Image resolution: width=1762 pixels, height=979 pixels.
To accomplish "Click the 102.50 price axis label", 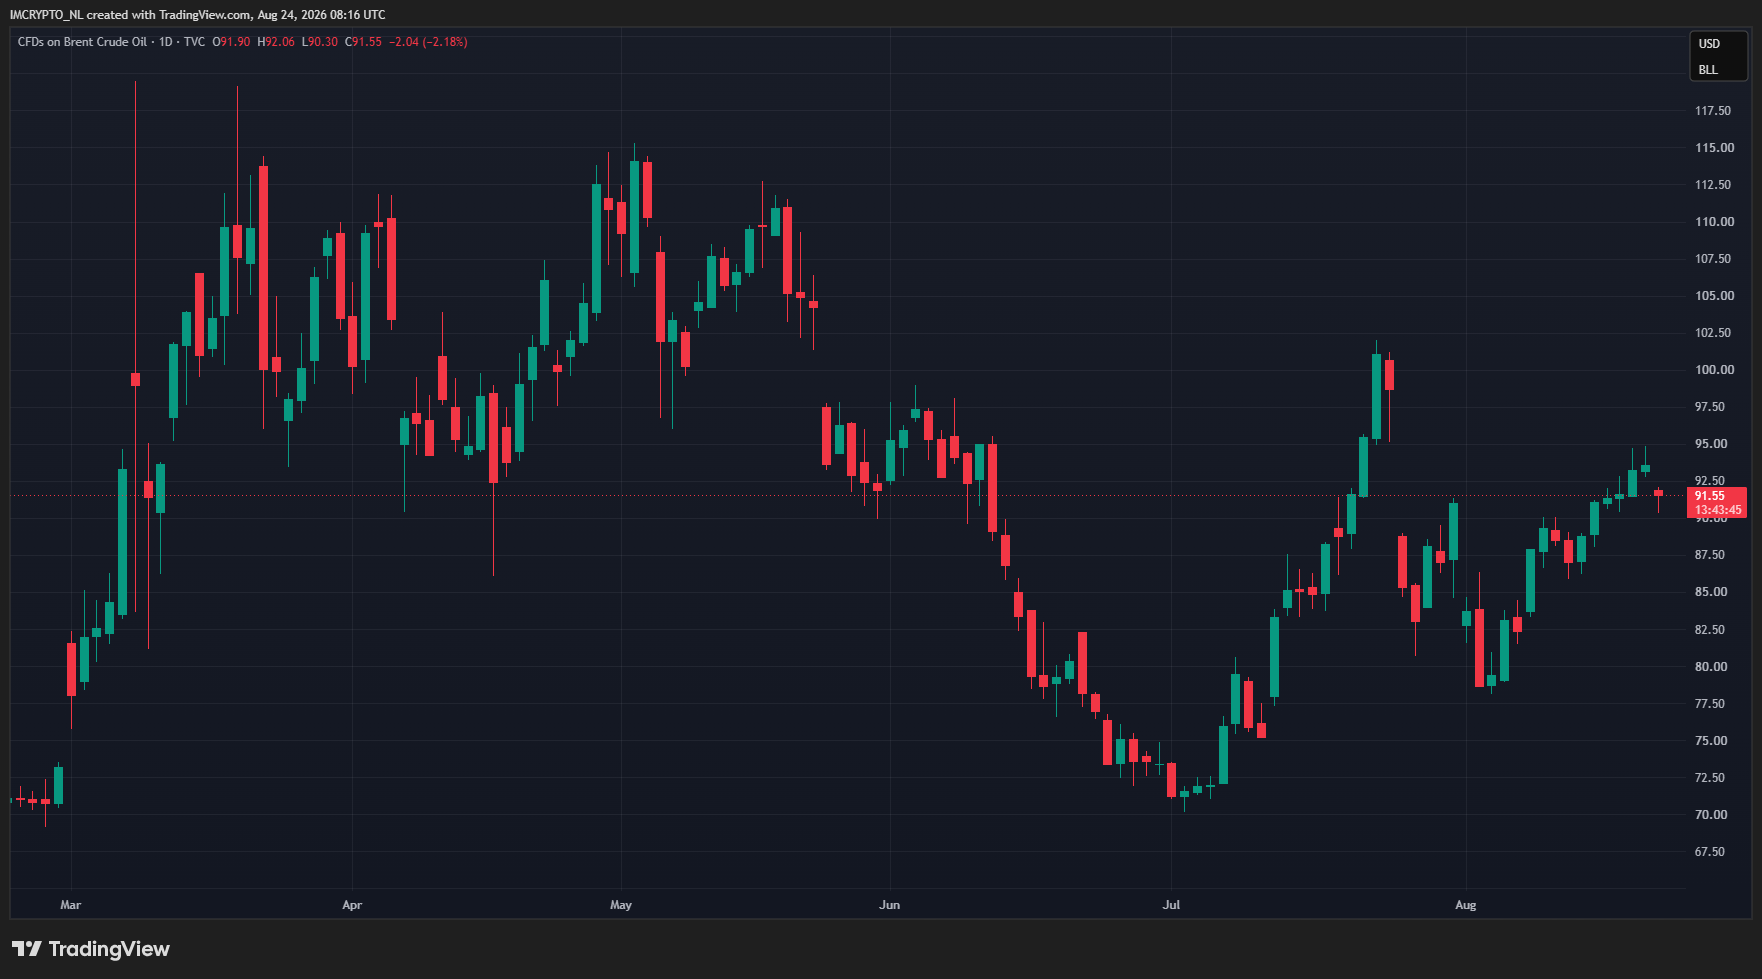I will click(x=1713, y=333).
